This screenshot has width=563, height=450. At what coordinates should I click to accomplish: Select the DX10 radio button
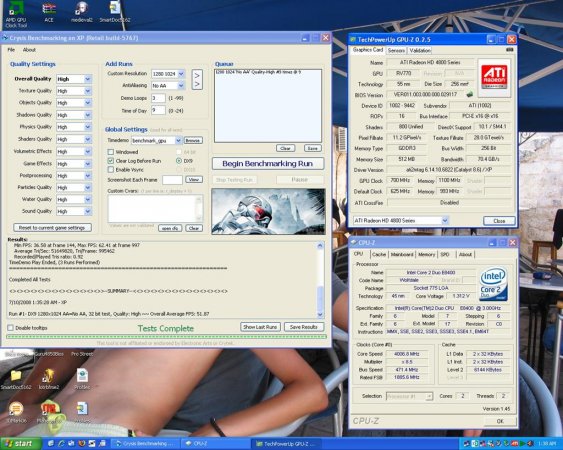pos(178,170)
